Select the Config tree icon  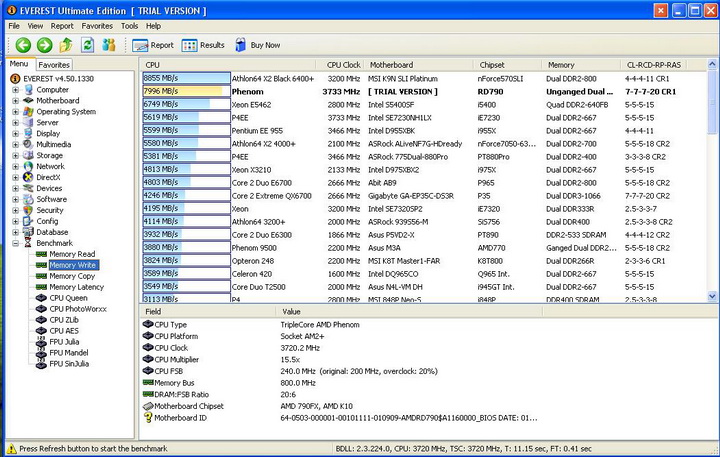point(28,221)
